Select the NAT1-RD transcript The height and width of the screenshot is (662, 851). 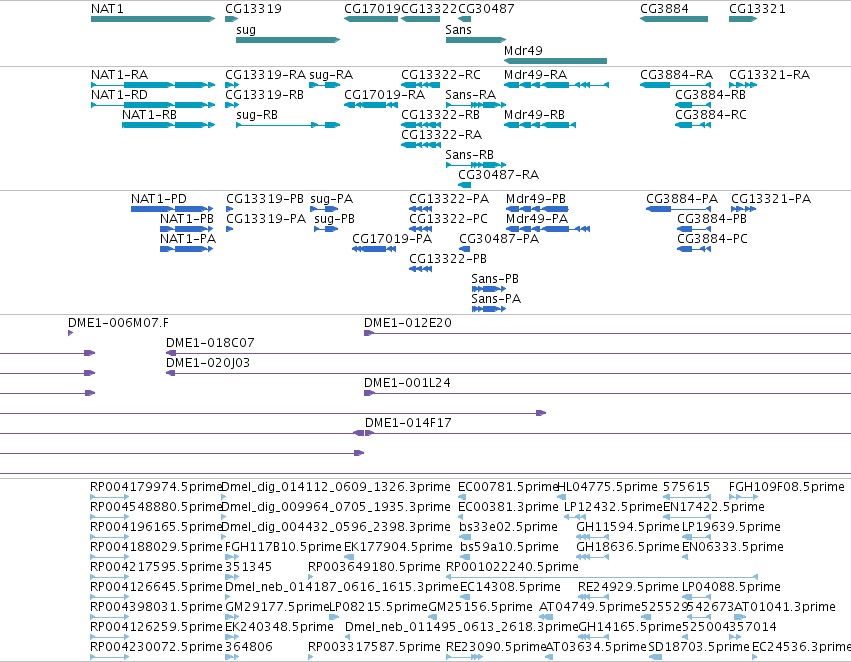pyautogui.click(x=153, y=105)
